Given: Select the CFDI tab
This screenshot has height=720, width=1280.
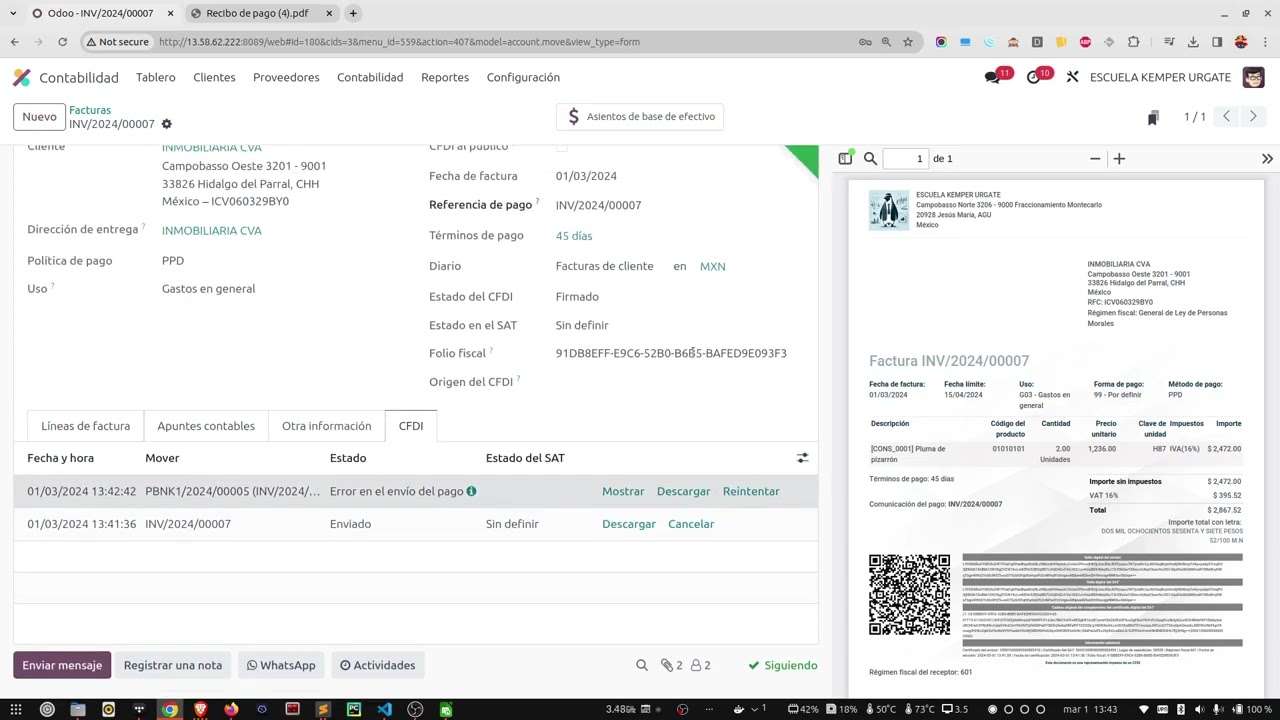Looking at the screenshot, I should pyautogui.click(x=411, y=426).
